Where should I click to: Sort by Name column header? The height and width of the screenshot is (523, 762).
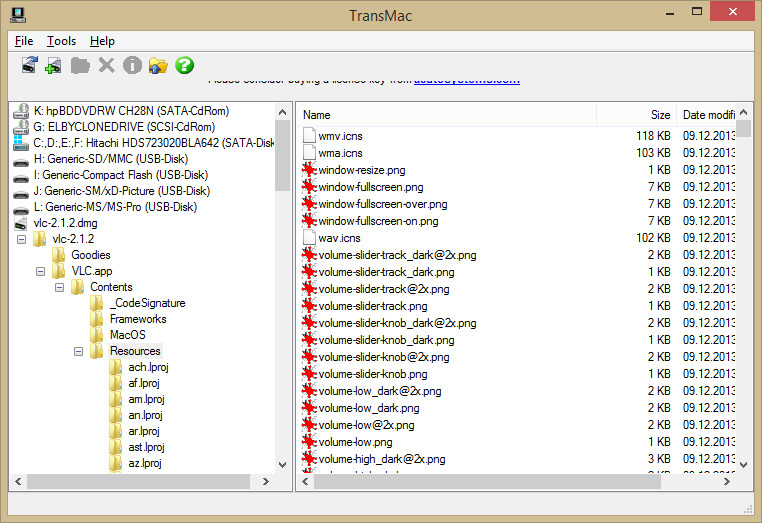tap(447, 115)
